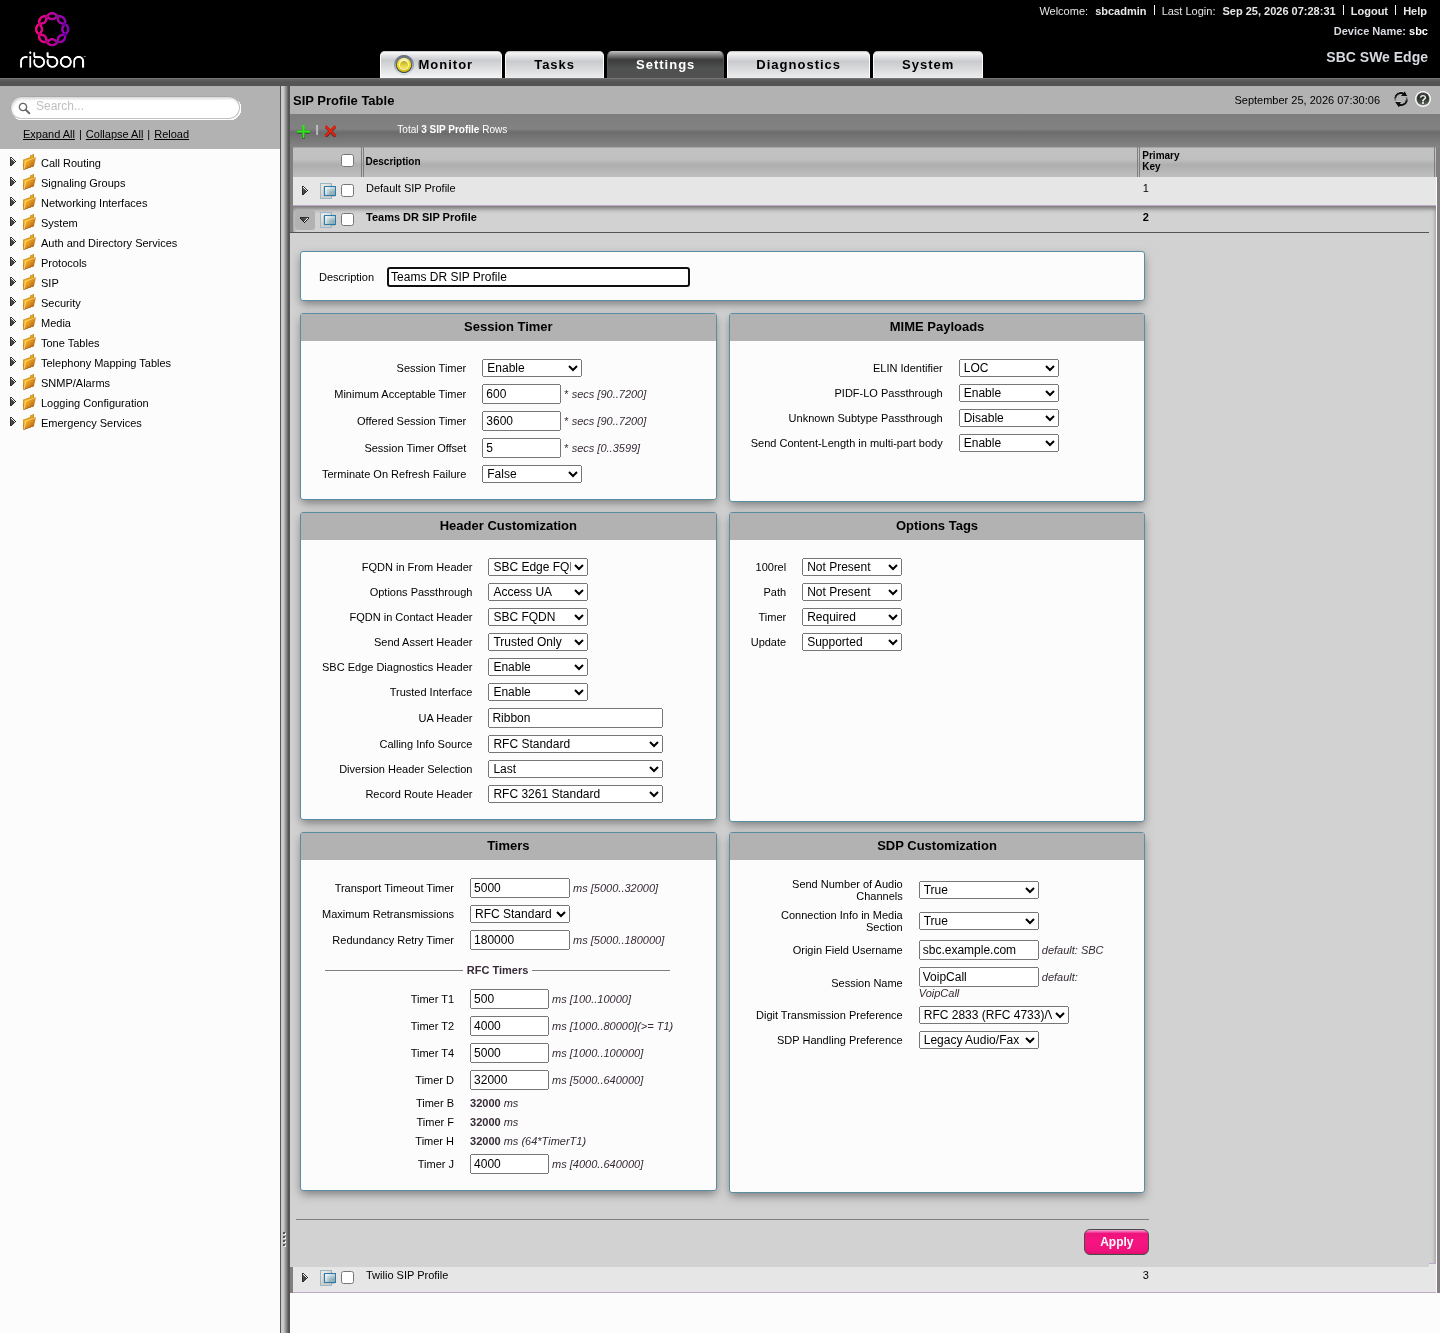Open the Terminate On Refresh Failure dropdown

[x=532, y=474]
